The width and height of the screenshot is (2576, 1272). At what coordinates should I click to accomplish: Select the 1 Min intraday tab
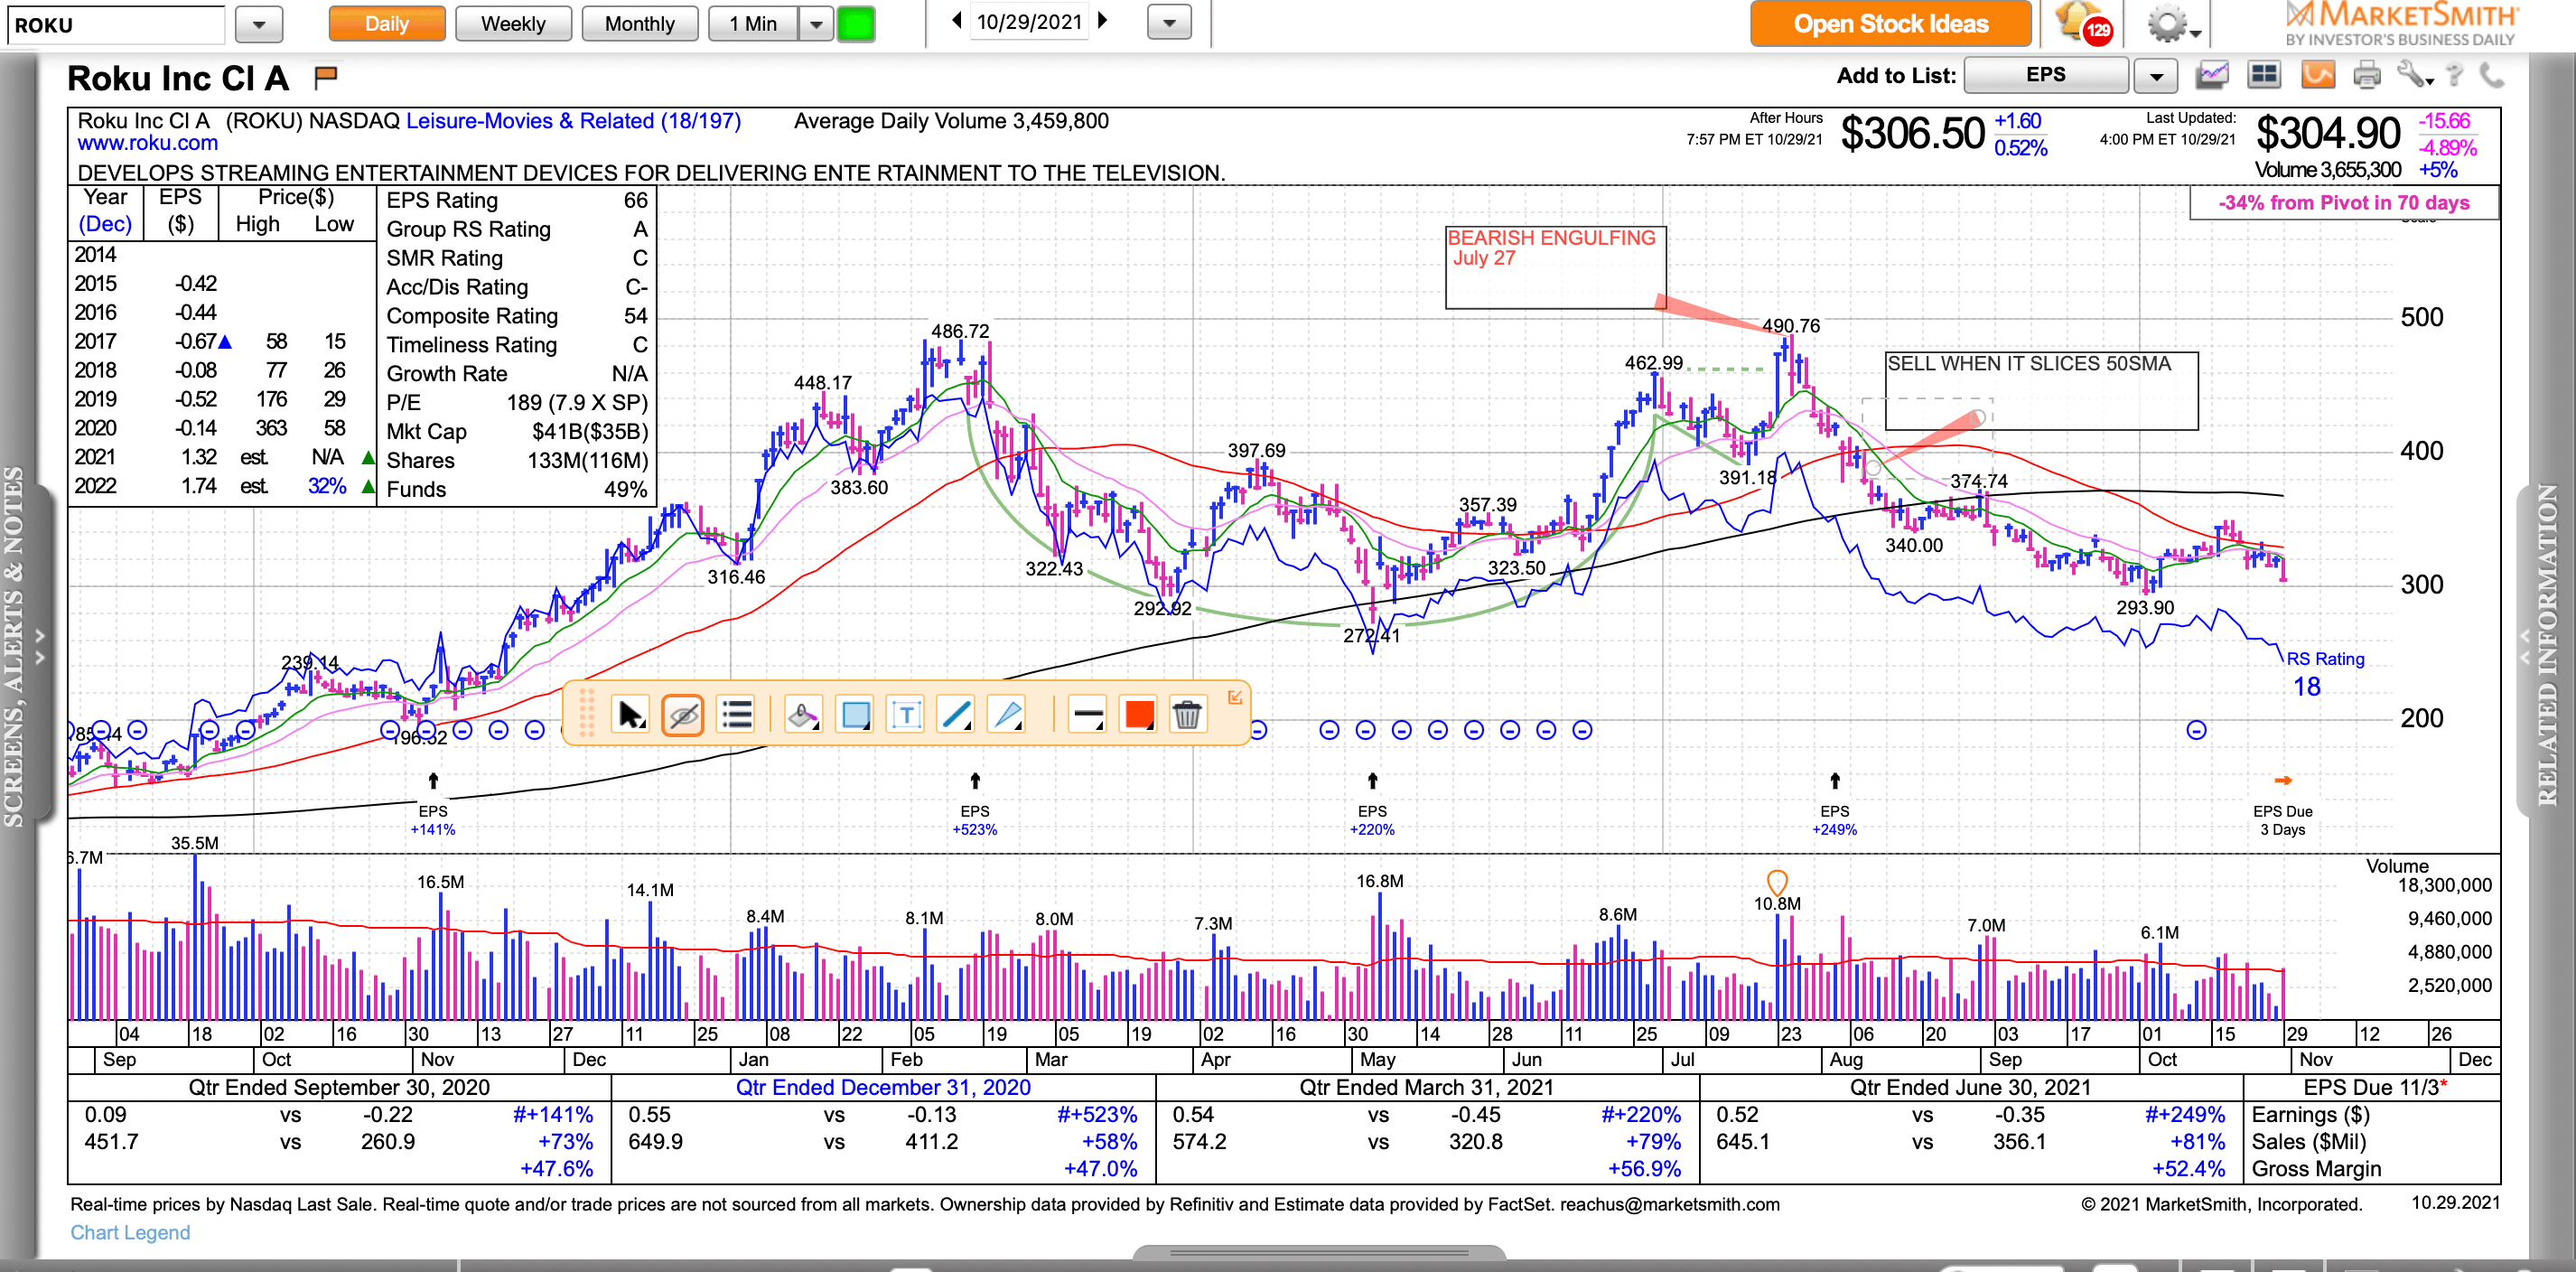pos(753,23)
